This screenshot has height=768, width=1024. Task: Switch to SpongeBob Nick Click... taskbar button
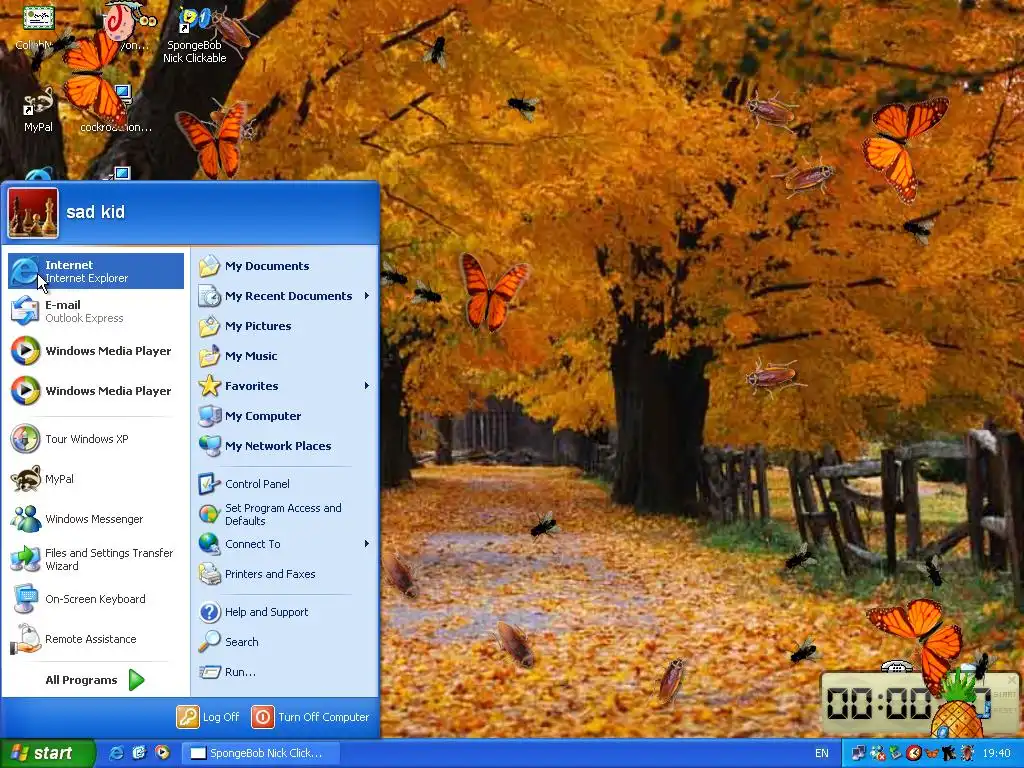[259, 753]
